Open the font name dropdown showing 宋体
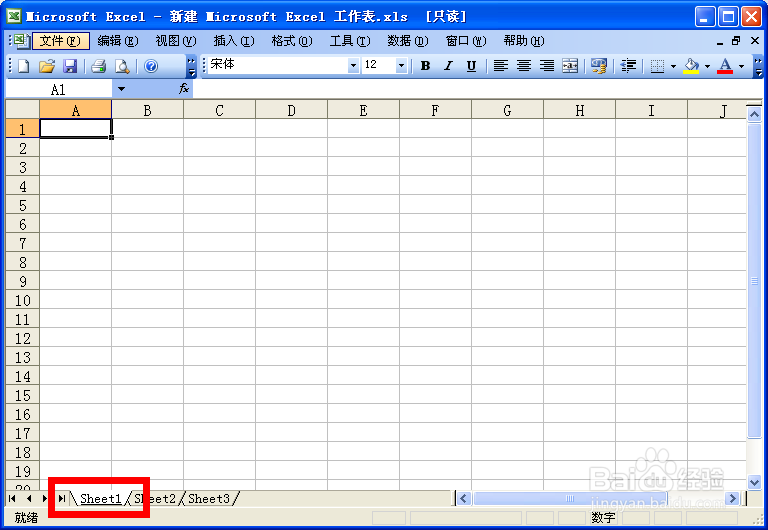 (353, 65)
